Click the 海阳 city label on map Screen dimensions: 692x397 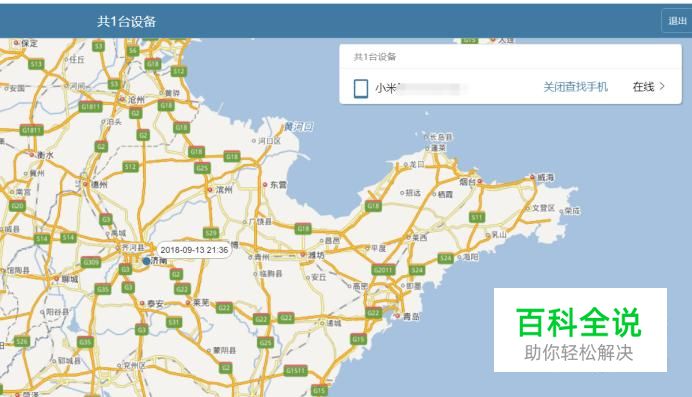[470, 257]
